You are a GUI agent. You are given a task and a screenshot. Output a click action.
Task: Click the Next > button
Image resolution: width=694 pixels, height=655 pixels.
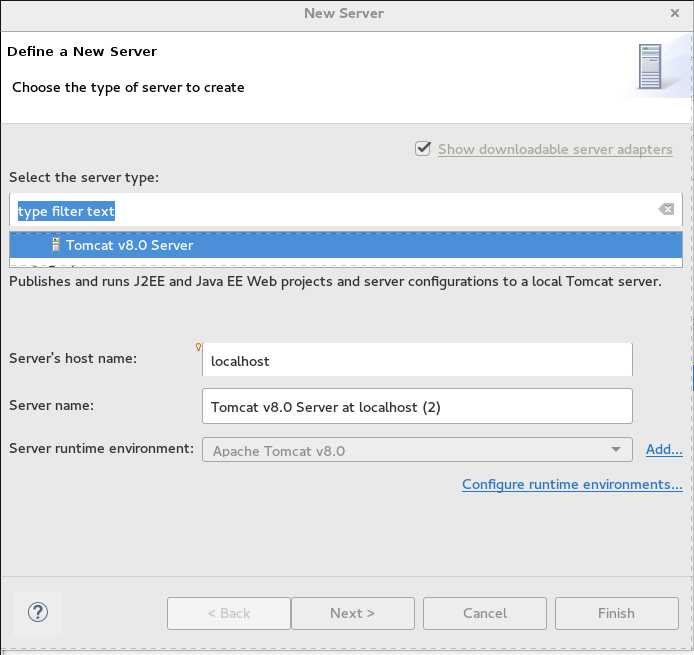353,613
